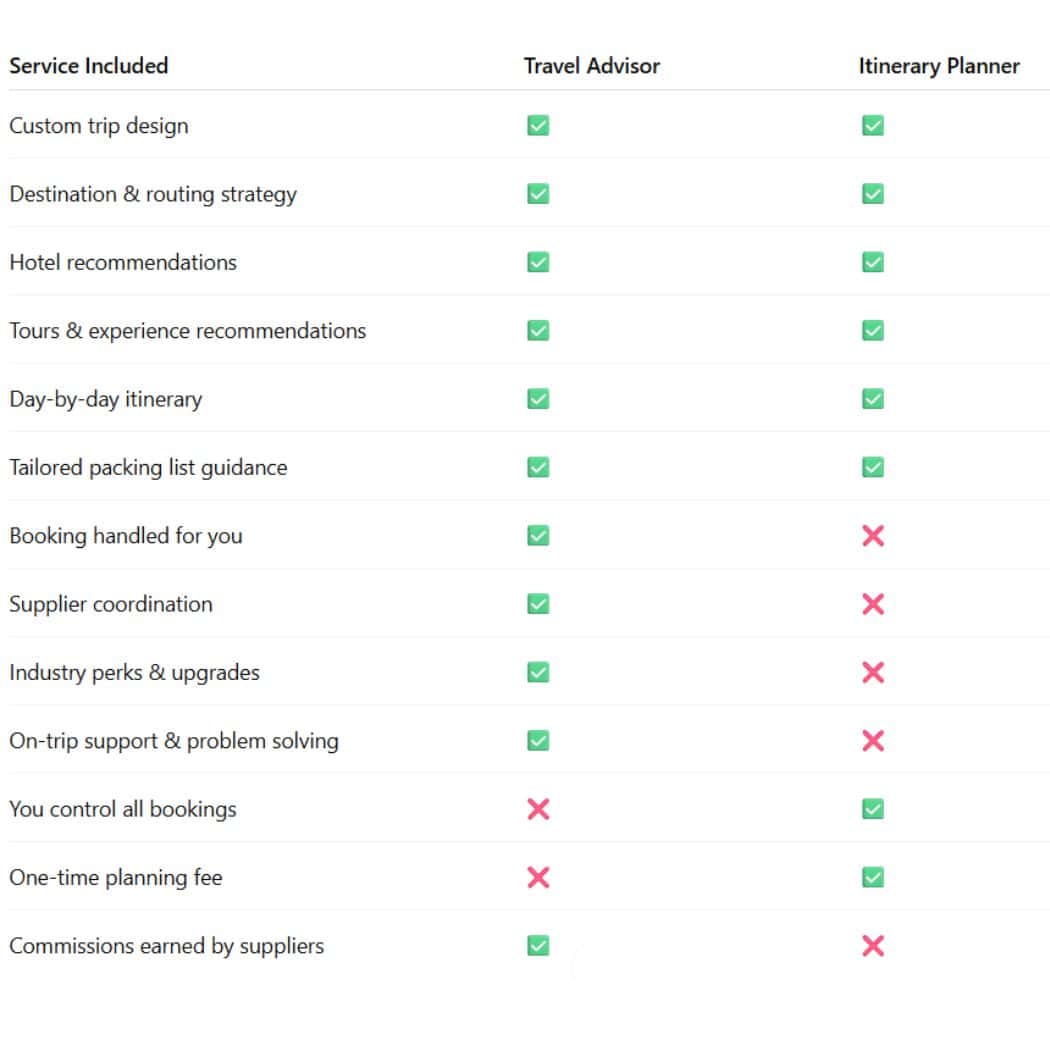Select the Travel Advisor column header
The width and height of the screenshot is (1050, 1050).
click(x=592, y=66)
